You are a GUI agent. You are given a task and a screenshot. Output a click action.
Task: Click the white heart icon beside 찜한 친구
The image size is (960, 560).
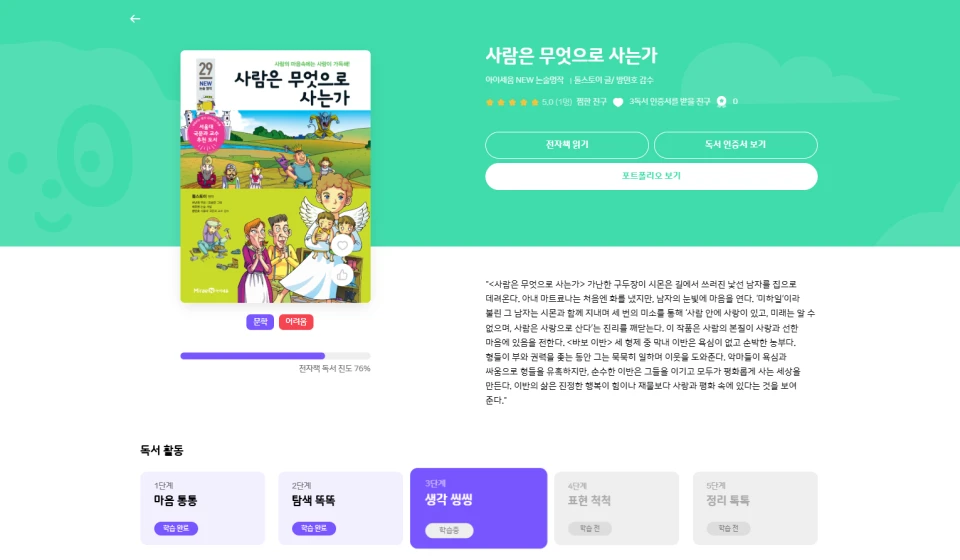click(x=618, y=102)
